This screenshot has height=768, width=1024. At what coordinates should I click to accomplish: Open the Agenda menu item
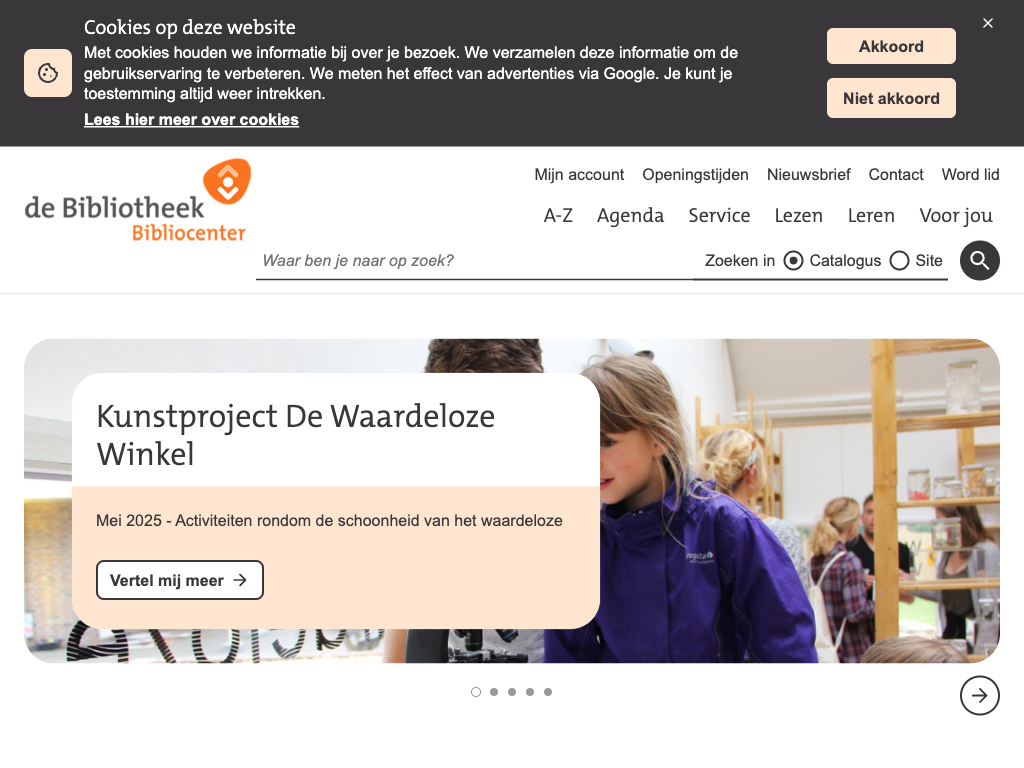click(630, 216)
